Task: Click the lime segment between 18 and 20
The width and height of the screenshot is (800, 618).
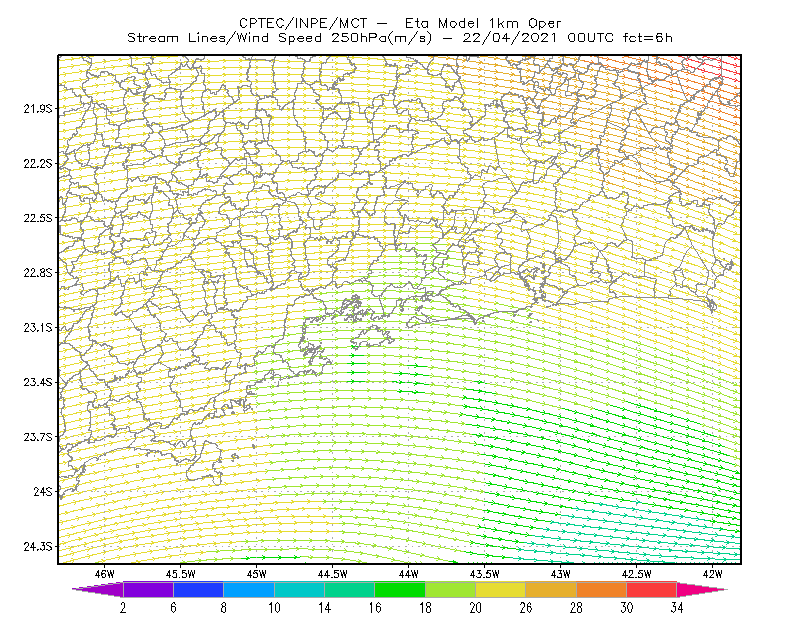Action: click(451, 589)
